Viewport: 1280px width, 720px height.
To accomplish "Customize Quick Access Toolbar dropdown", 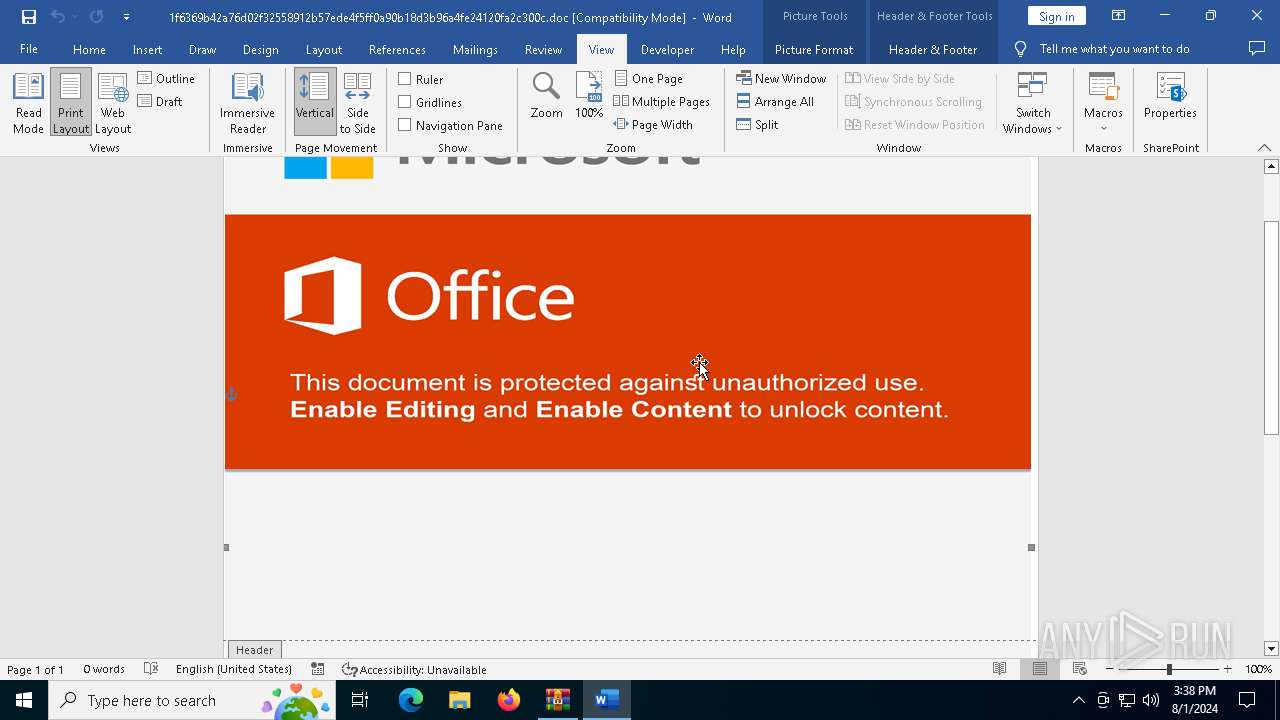I will coord(126,17).
